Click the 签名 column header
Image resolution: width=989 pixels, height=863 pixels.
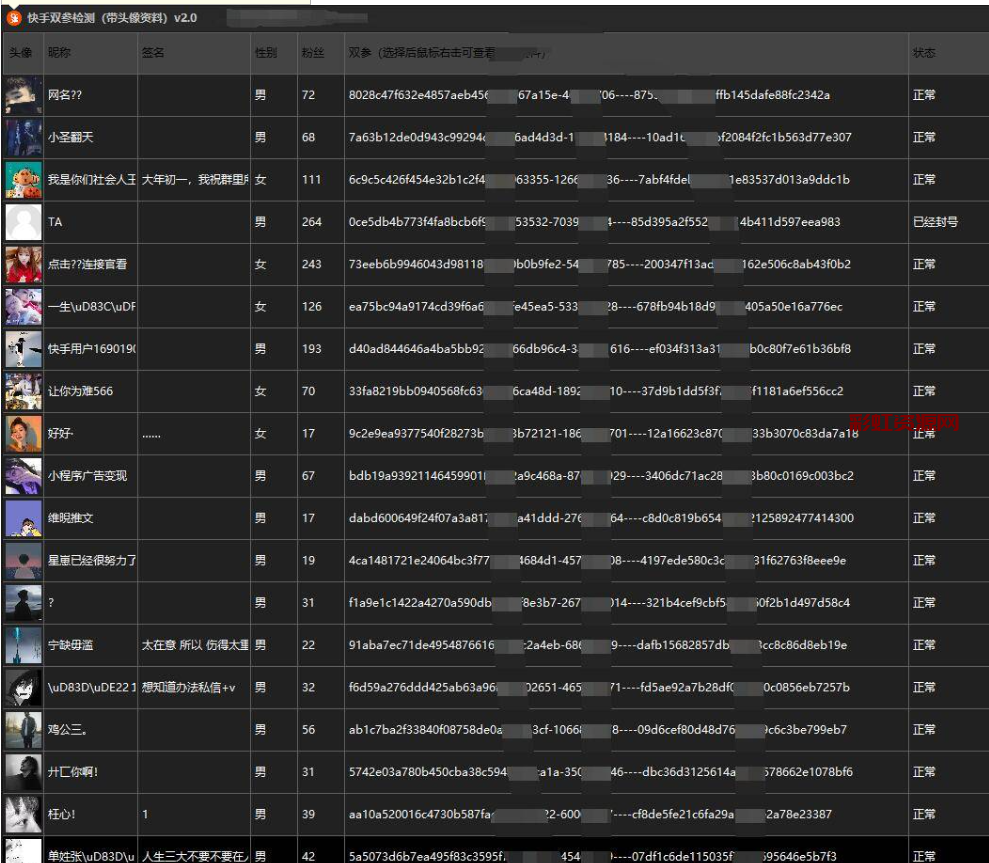point(153,53)
